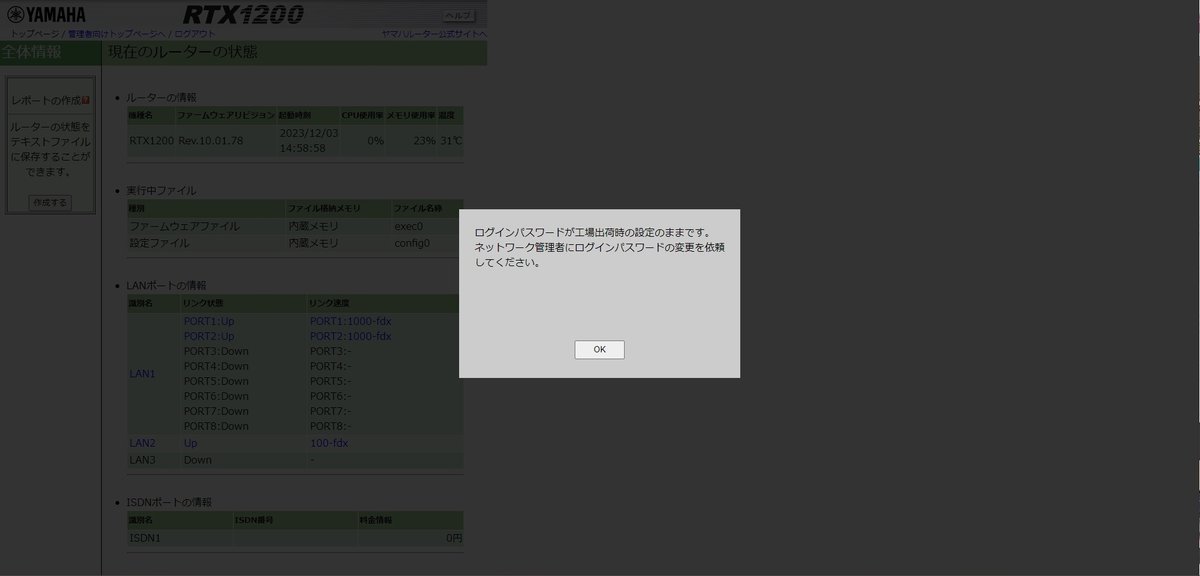Open the ヤマハルーター公式サイトへ link

(x=434, y=34)
